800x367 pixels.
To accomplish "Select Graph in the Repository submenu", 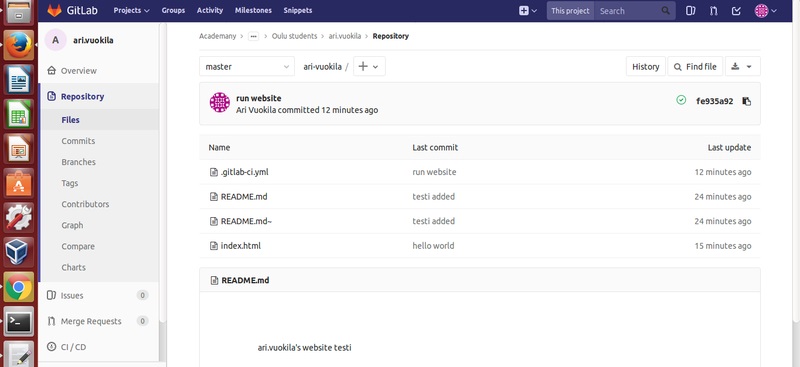I will click(72, 225).
